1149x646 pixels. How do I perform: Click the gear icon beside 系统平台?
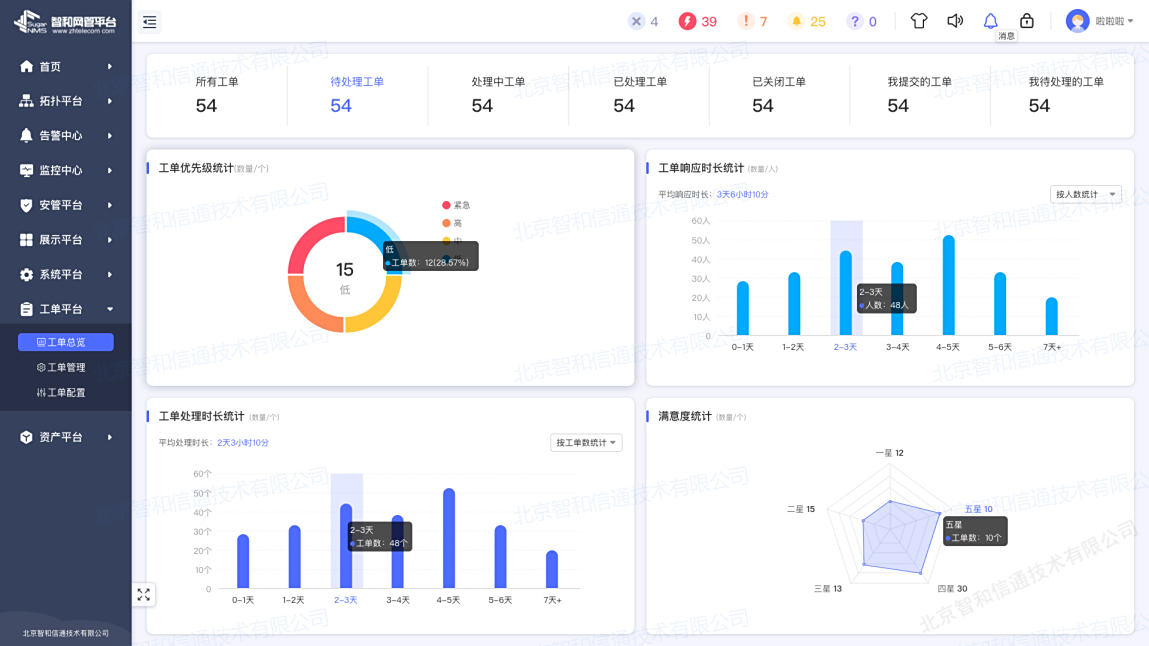26,275
